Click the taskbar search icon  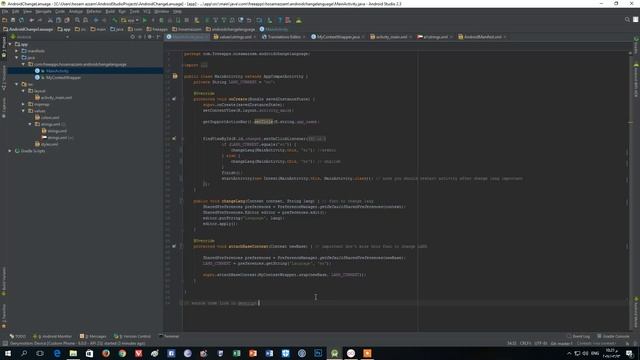click(x=24, y=353)
